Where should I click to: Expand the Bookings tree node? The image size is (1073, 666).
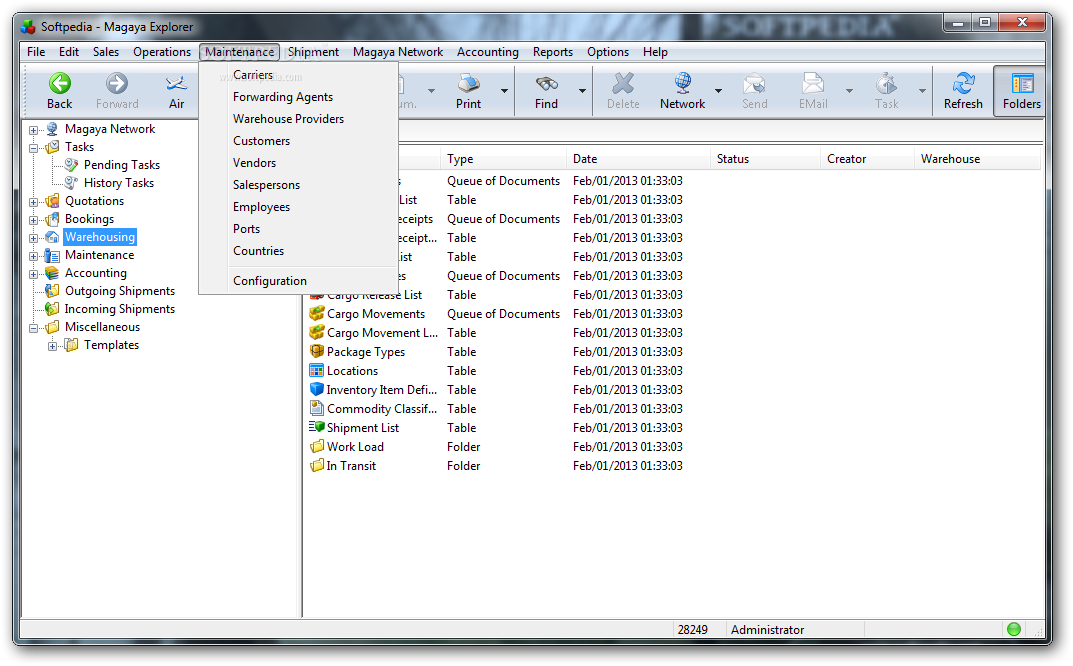[33, 220]
